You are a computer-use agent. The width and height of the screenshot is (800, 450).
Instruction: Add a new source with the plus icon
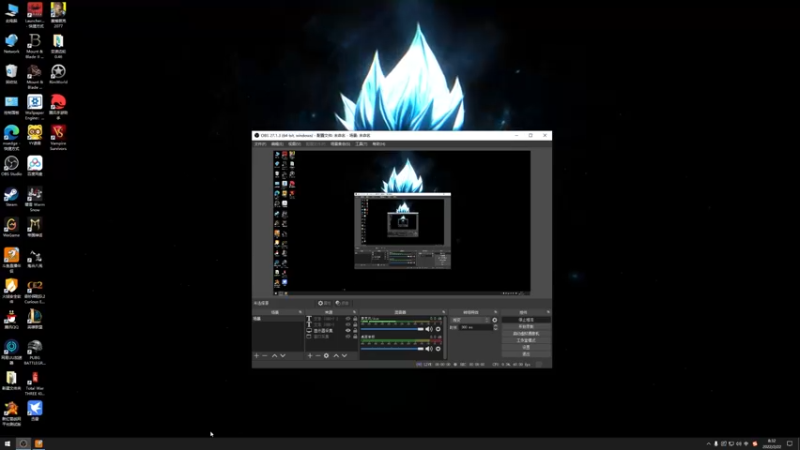(310, 356)
